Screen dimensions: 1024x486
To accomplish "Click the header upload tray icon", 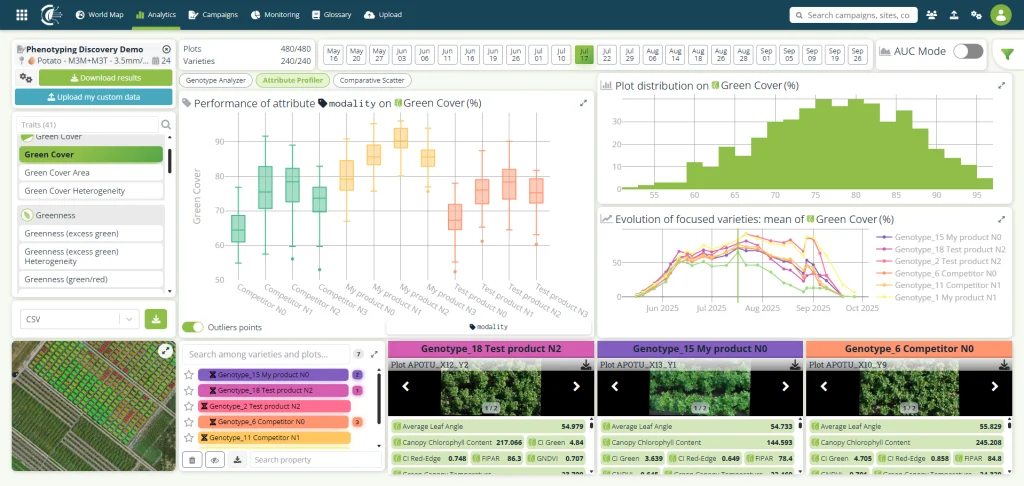I will [954, 14].
